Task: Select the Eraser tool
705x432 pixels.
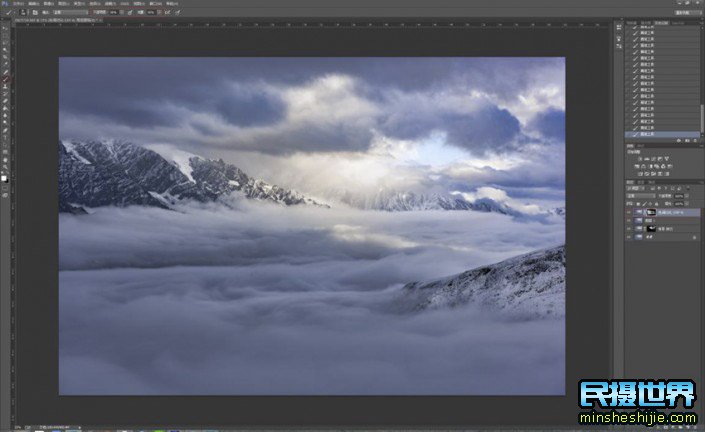Action: coord(6,101)
